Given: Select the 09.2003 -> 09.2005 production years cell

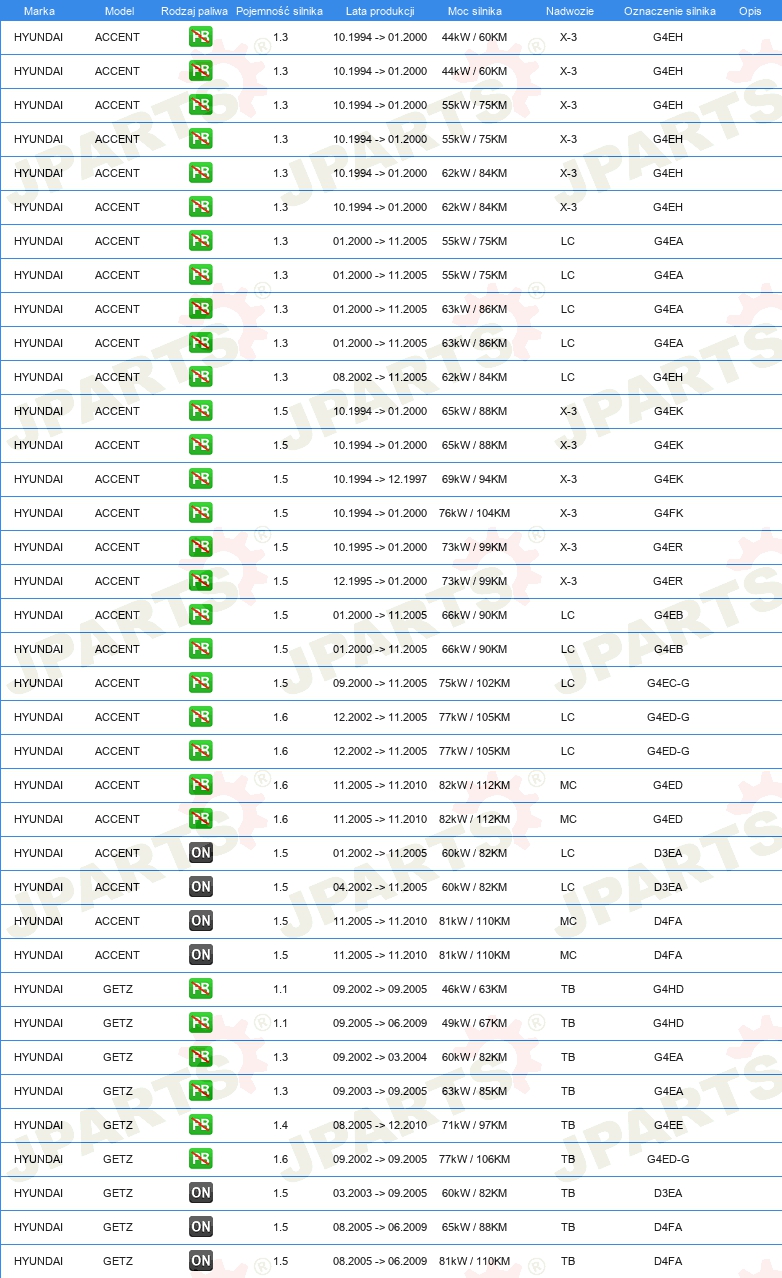Looking at the screenshot, I should [380, 1091].
